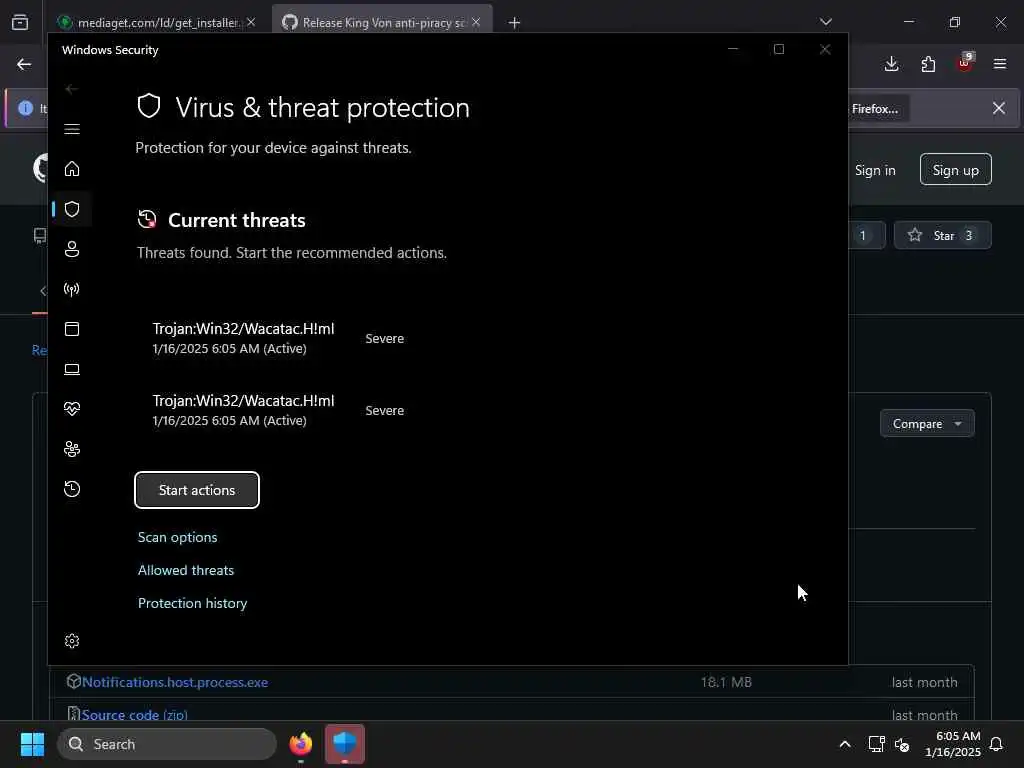Screen dimensions: 1024x768
Task: Go back in the Firefox browser
Action: click(24, 64)
